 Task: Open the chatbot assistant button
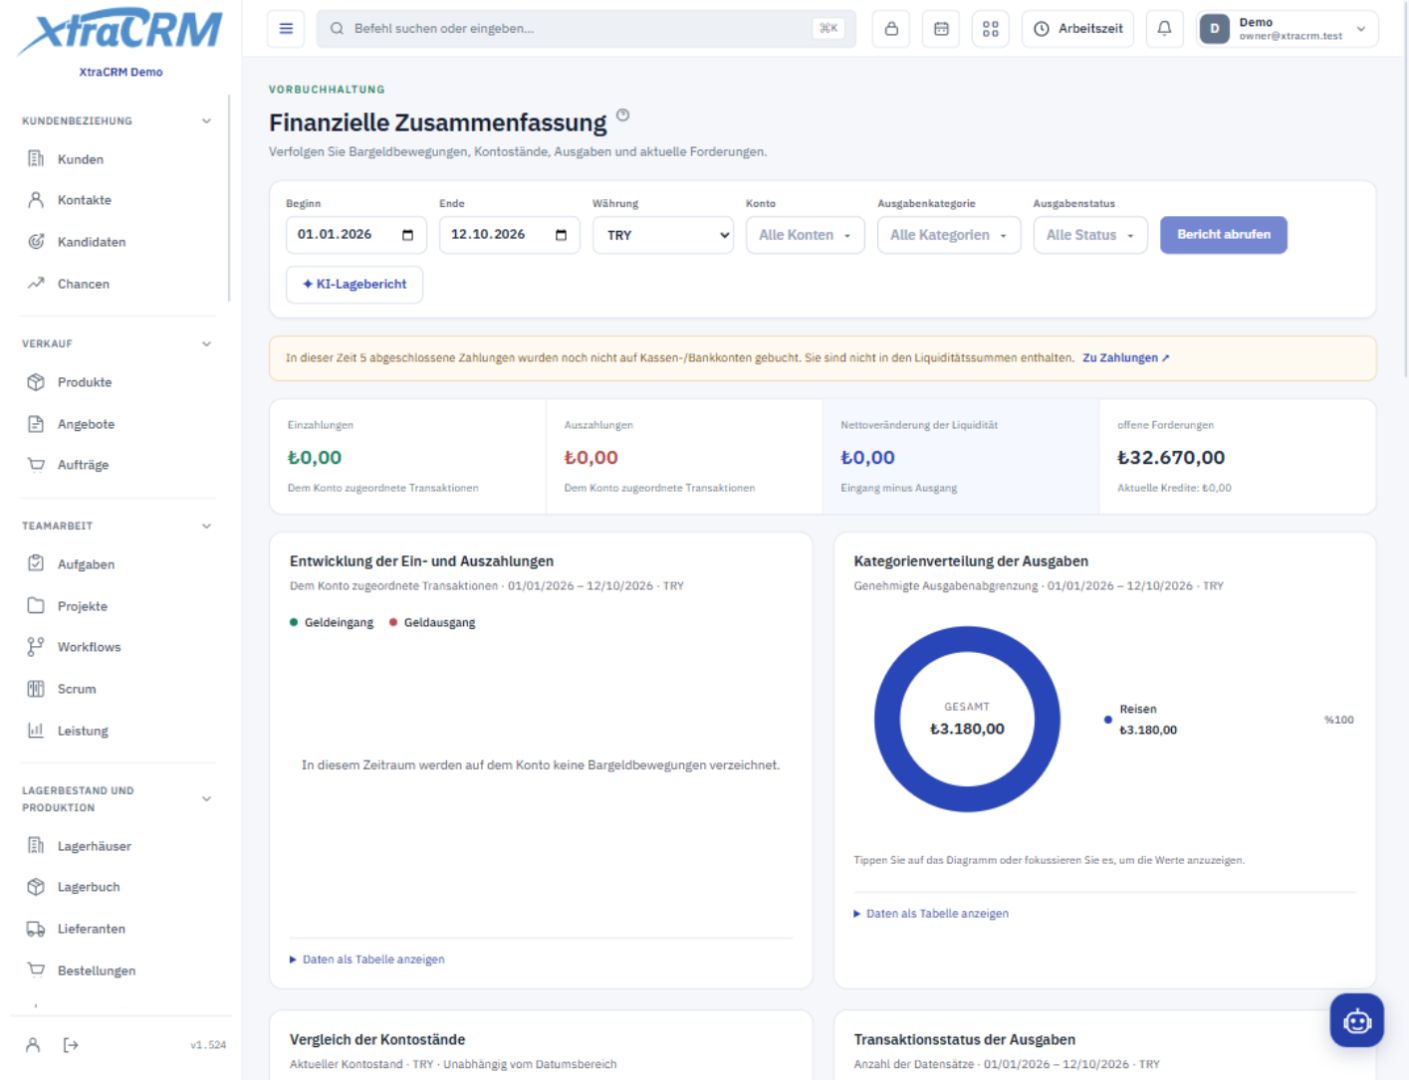coord(1357,1020)
